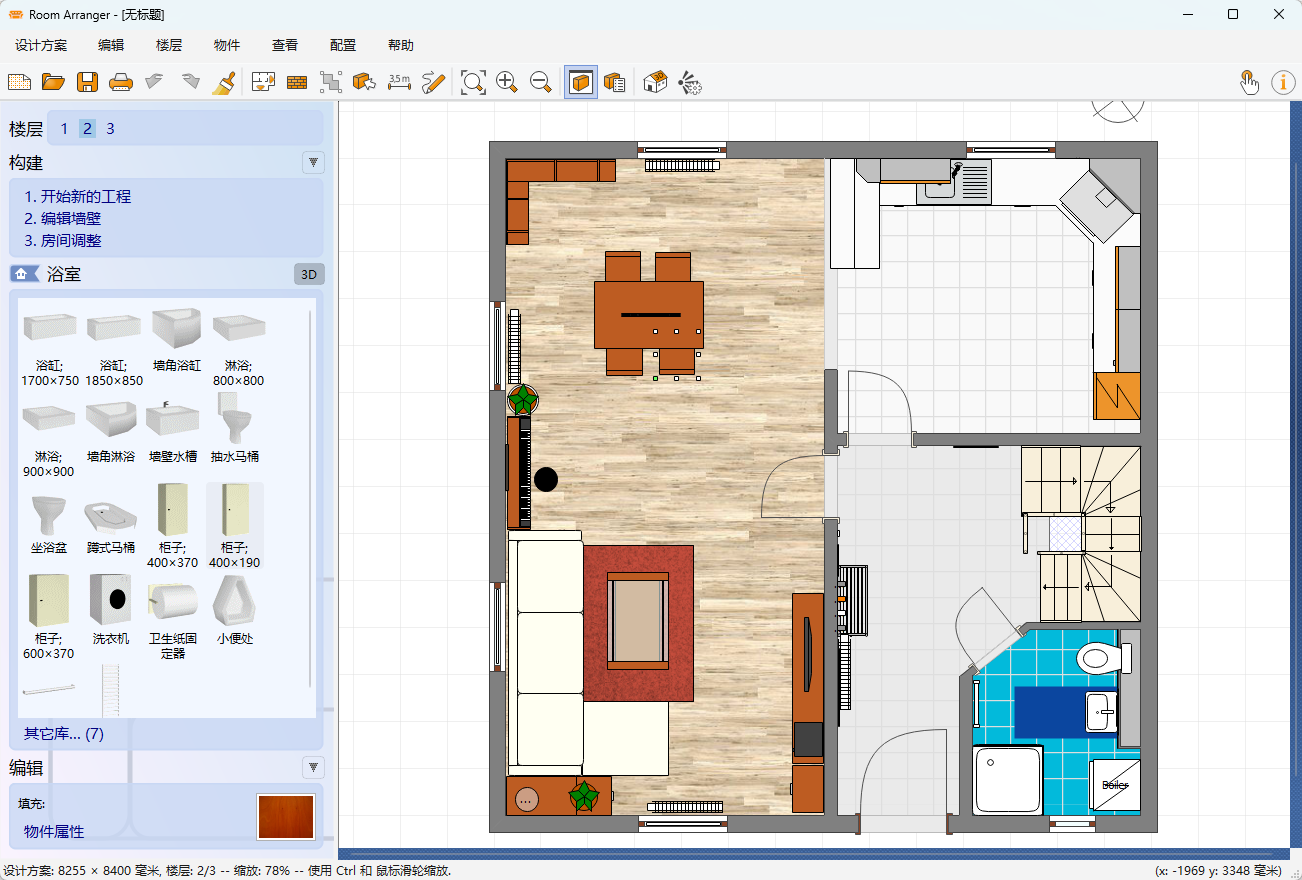Click the 3D button next to 浴室
Viewport: 1302px width, 880px height.
(310, 274)
